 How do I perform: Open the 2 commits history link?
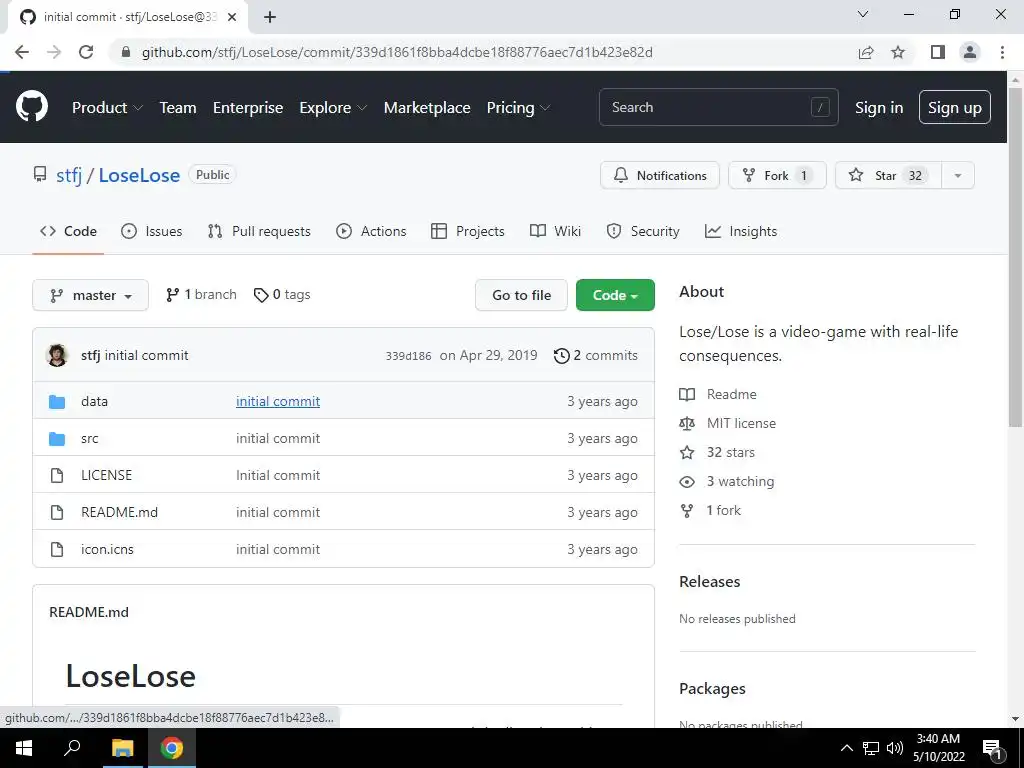(596, 355)
